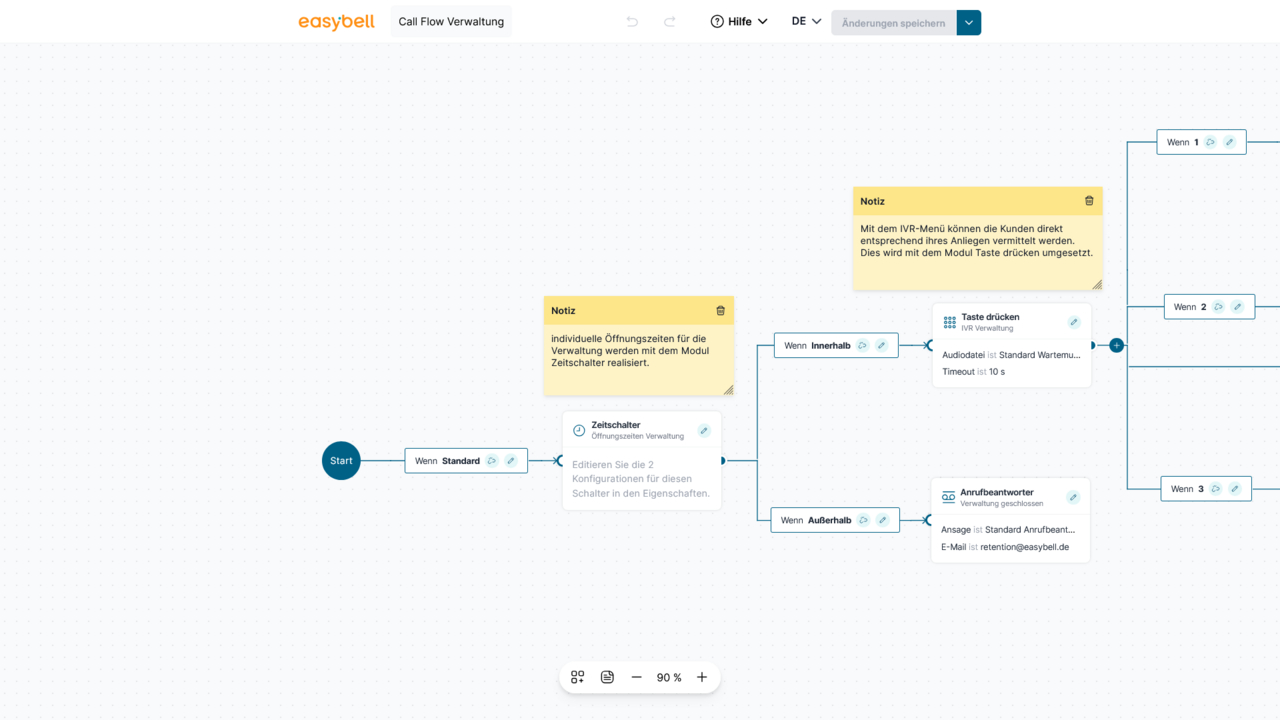Viewport: 1280px width, 720px height.
Task: Edit the Taste drücken module
Action: pos(1074,322)
